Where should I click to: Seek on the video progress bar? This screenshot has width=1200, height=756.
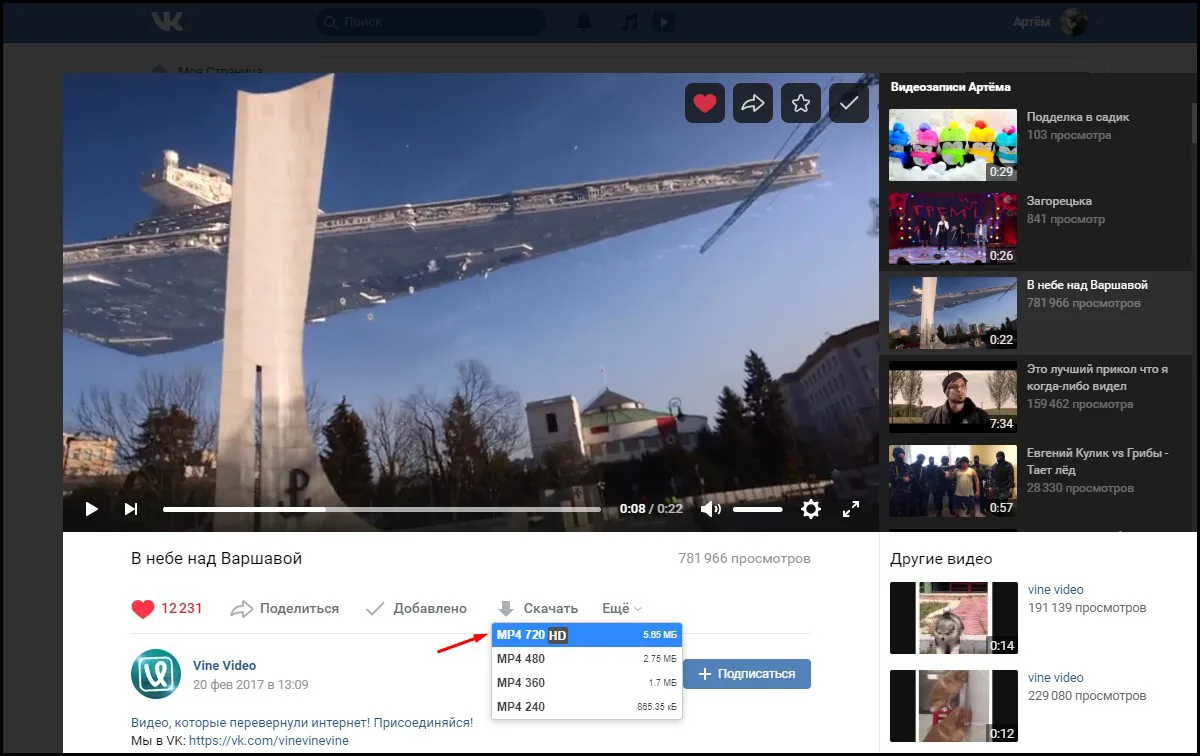[382, 509]
